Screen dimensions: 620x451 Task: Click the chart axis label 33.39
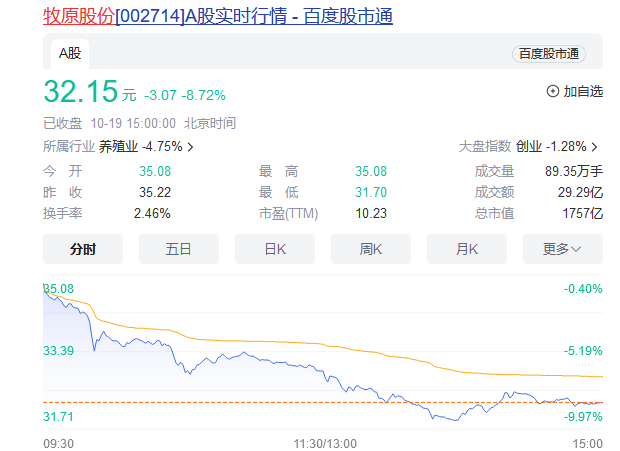(x=59, y=351)
